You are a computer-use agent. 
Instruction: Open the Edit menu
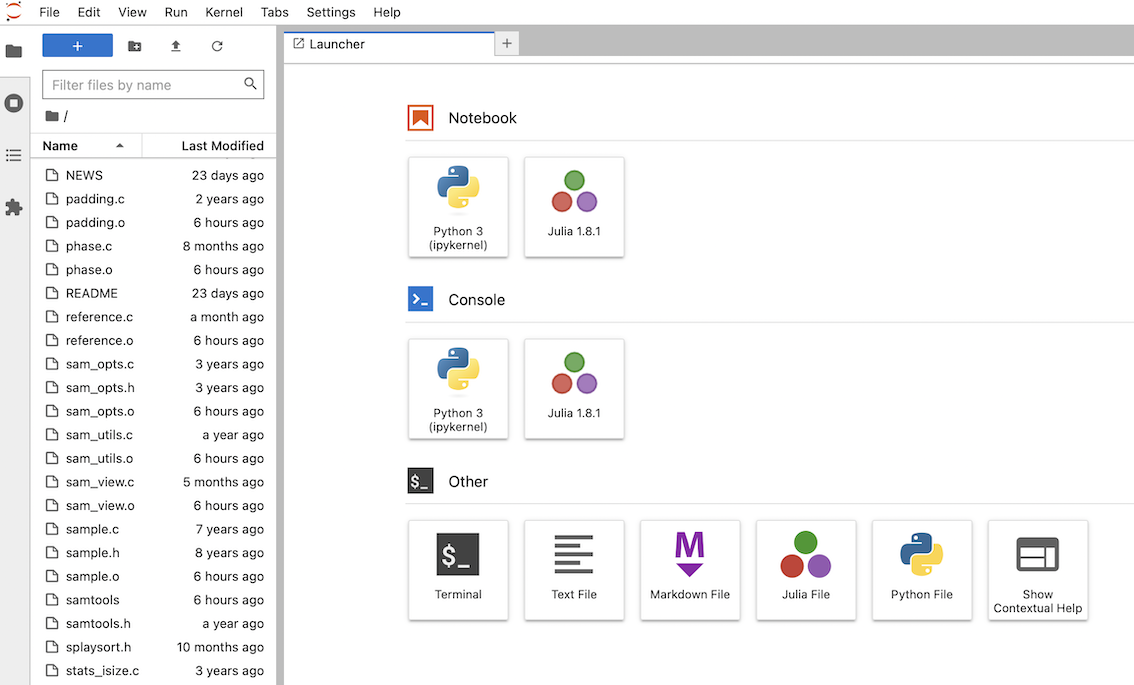pyautogui.click(x=89, y=12)
